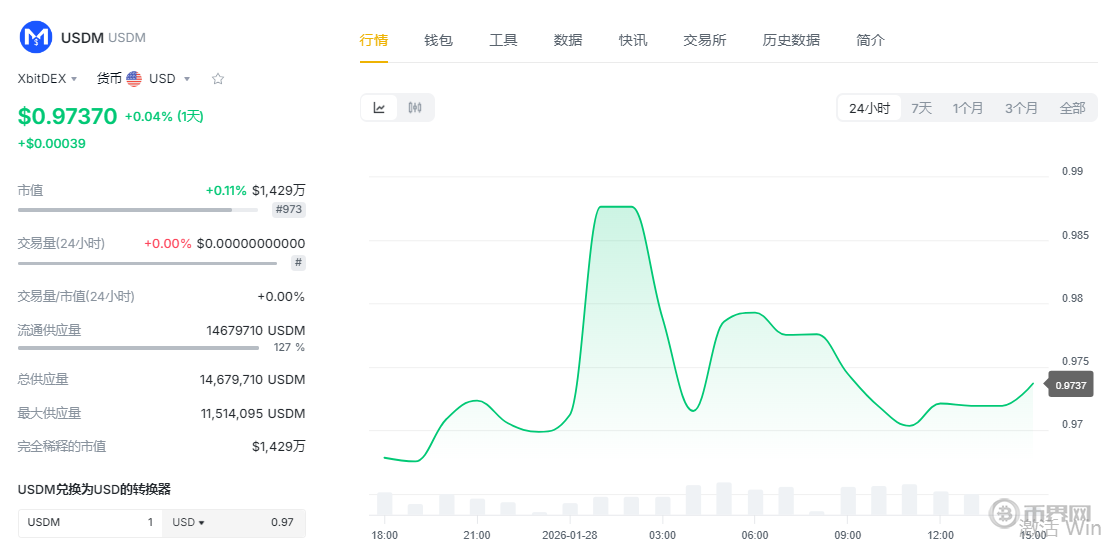The width and height of the screenshot is (1102, 541).
Task: Click the 0.9737 current price marker
Action: (1071, 384)
